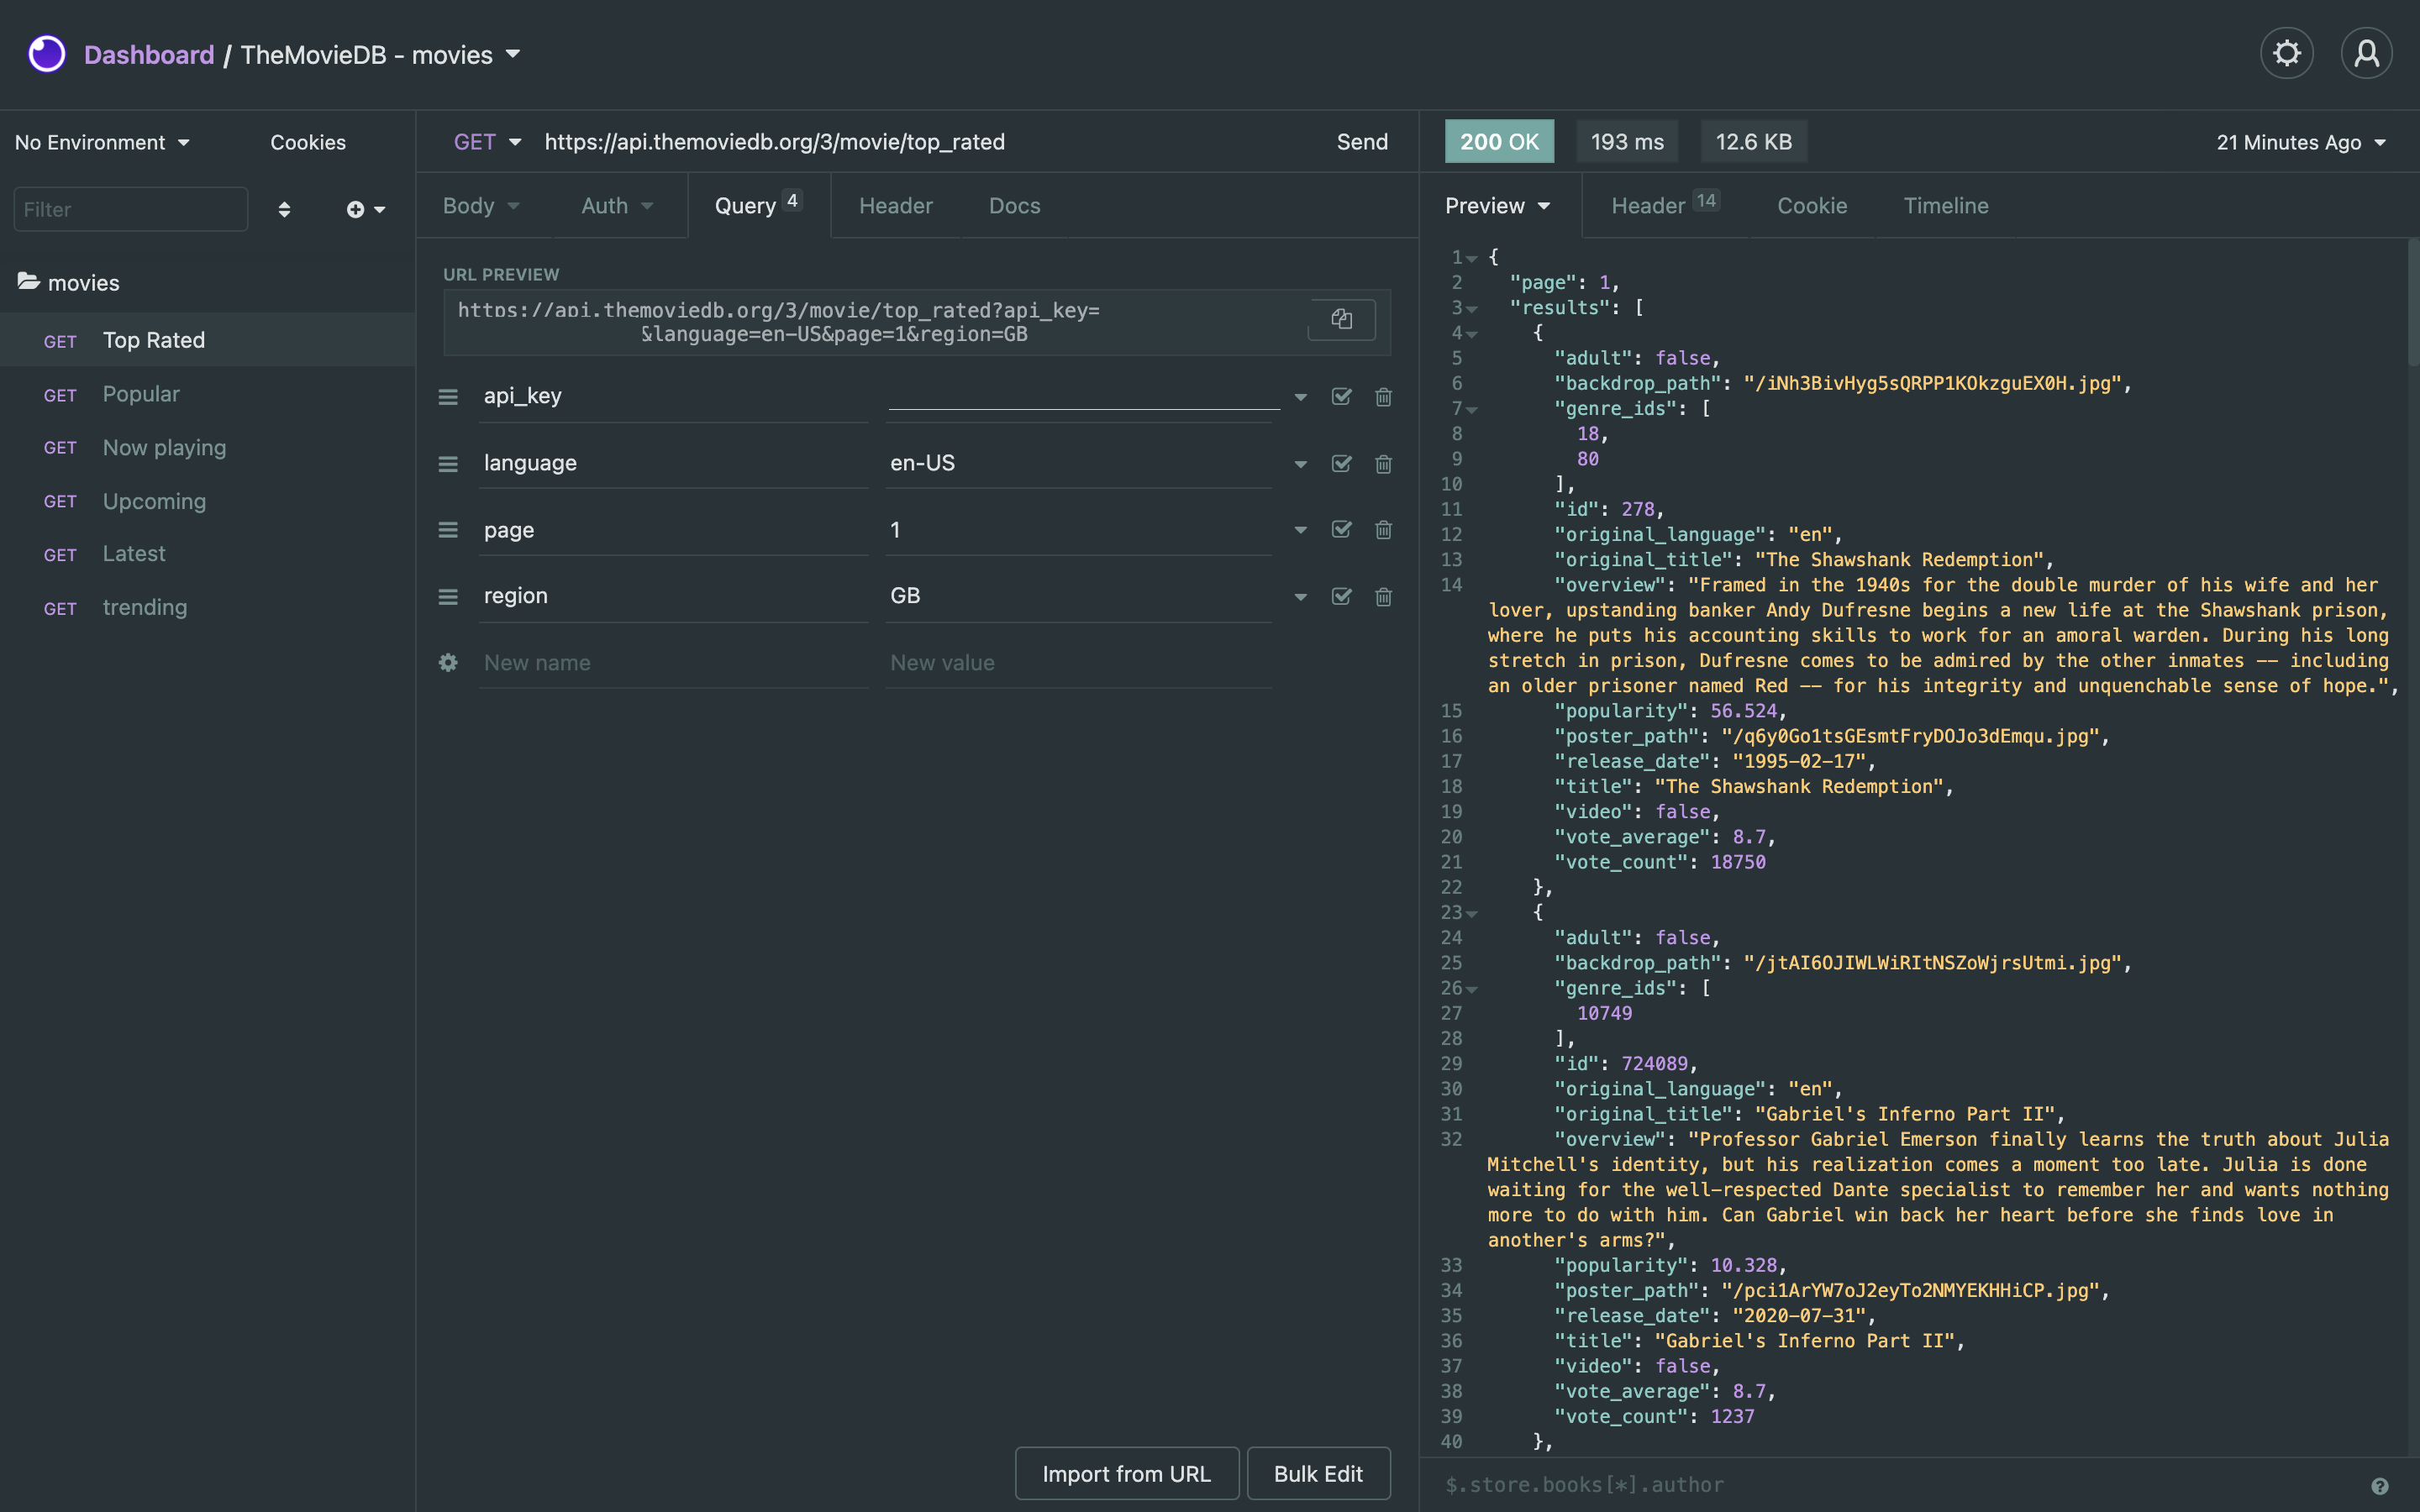Click Import from URL
The height and width of the screenshot is (1512, 2420).
pos(1126,1473)
